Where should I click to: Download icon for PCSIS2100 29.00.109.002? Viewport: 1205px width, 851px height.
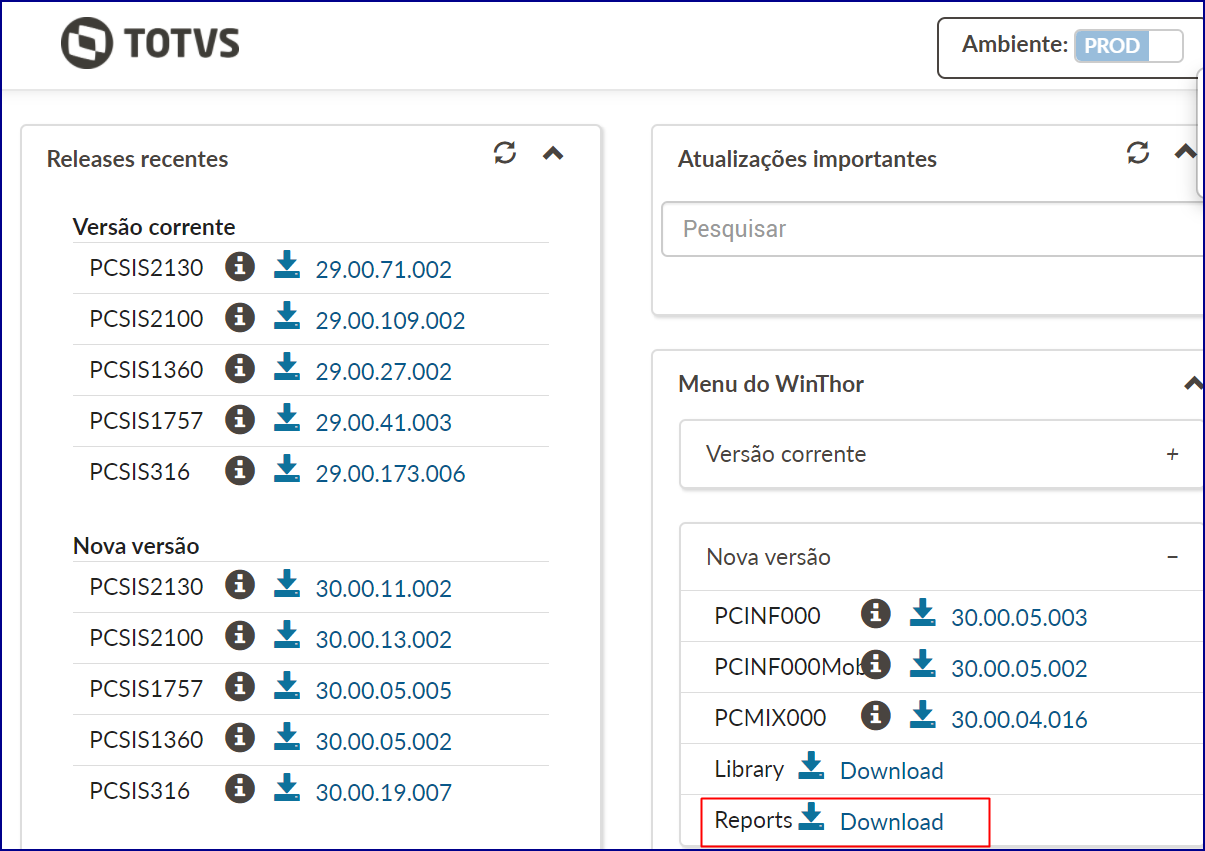(287, 316)
